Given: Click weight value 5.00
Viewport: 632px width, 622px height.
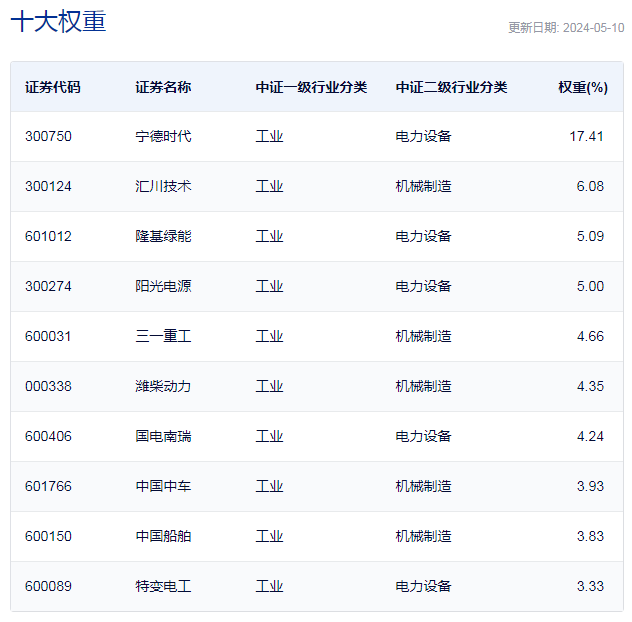Looking at the screenshot, I should pos(590,286).
